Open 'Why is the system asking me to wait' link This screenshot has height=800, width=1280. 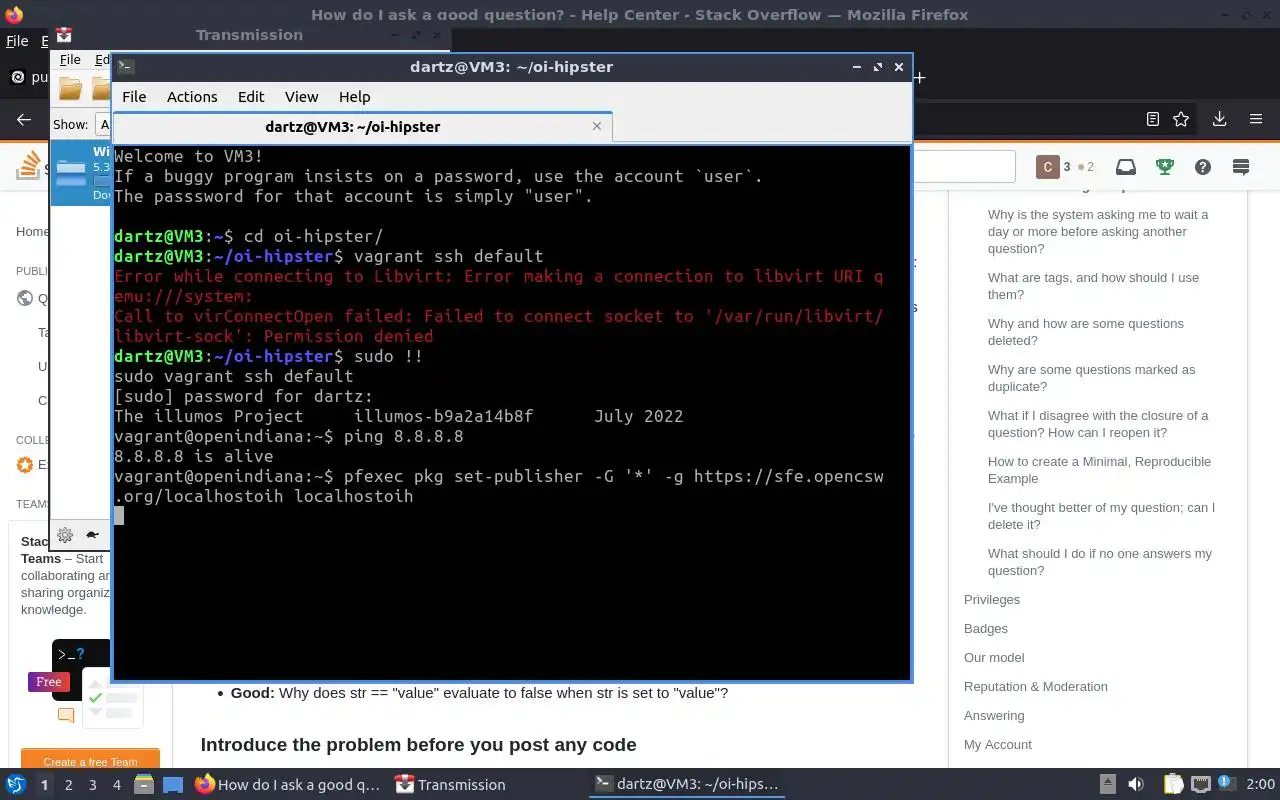tap(1098, 232)
